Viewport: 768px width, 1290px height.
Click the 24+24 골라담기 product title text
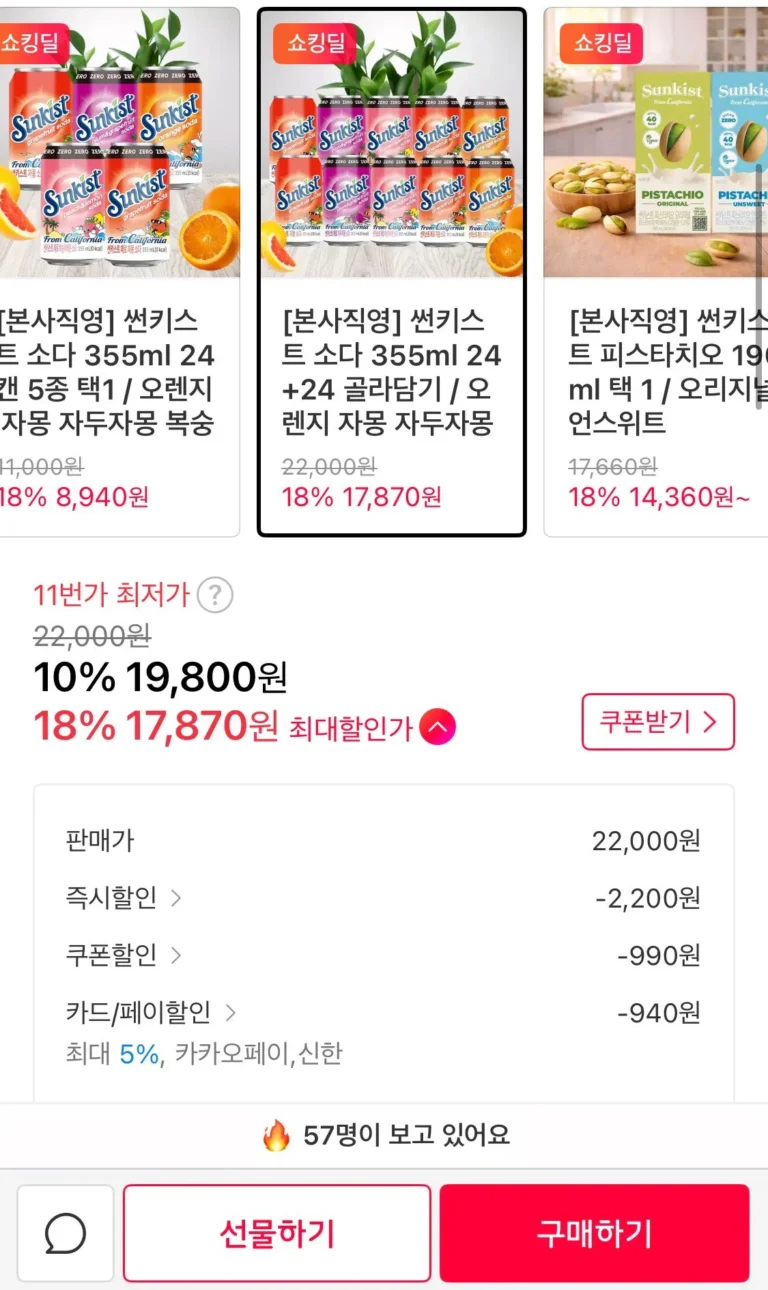[392, 372]
